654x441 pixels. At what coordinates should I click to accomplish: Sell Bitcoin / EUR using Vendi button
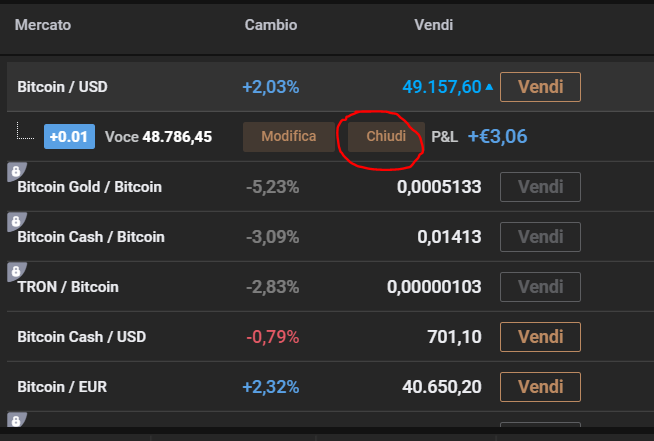540,387
